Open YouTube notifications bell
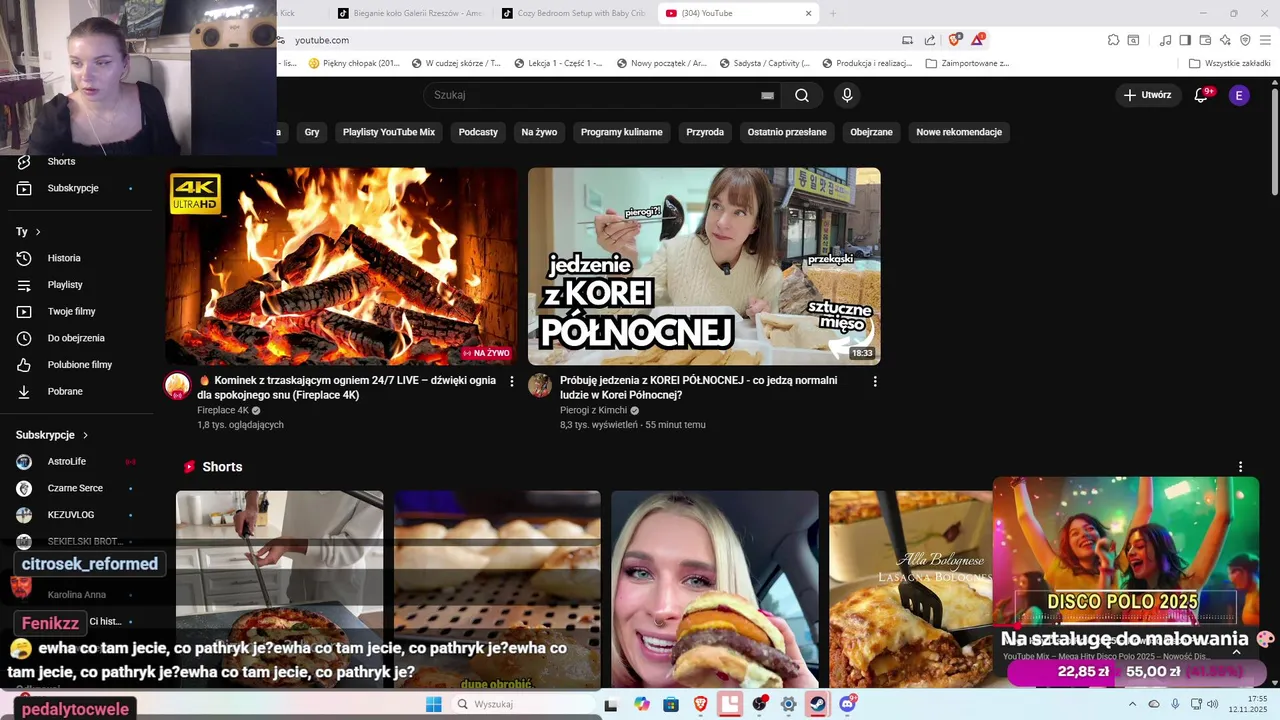Image resolution: width=1280 pixels, height=720 pixels. click(x=1202, y=95)
